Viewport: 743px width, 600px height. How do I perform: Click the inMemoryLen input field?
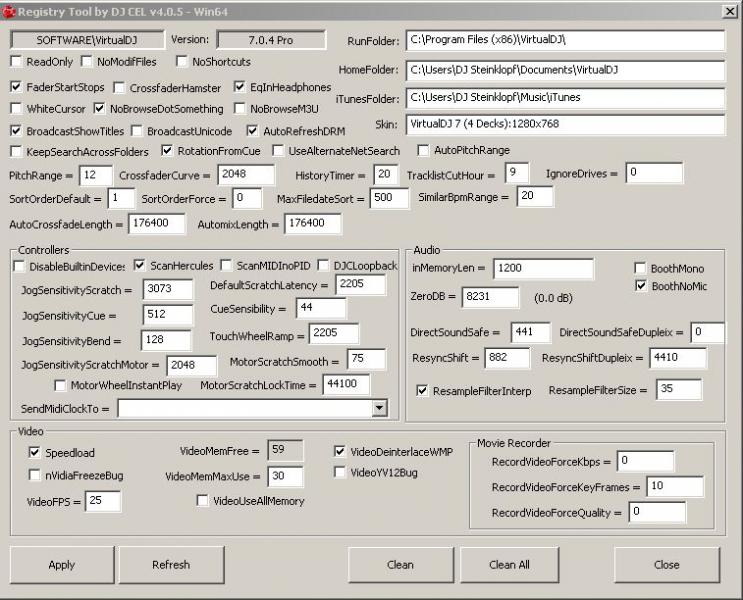544,269
